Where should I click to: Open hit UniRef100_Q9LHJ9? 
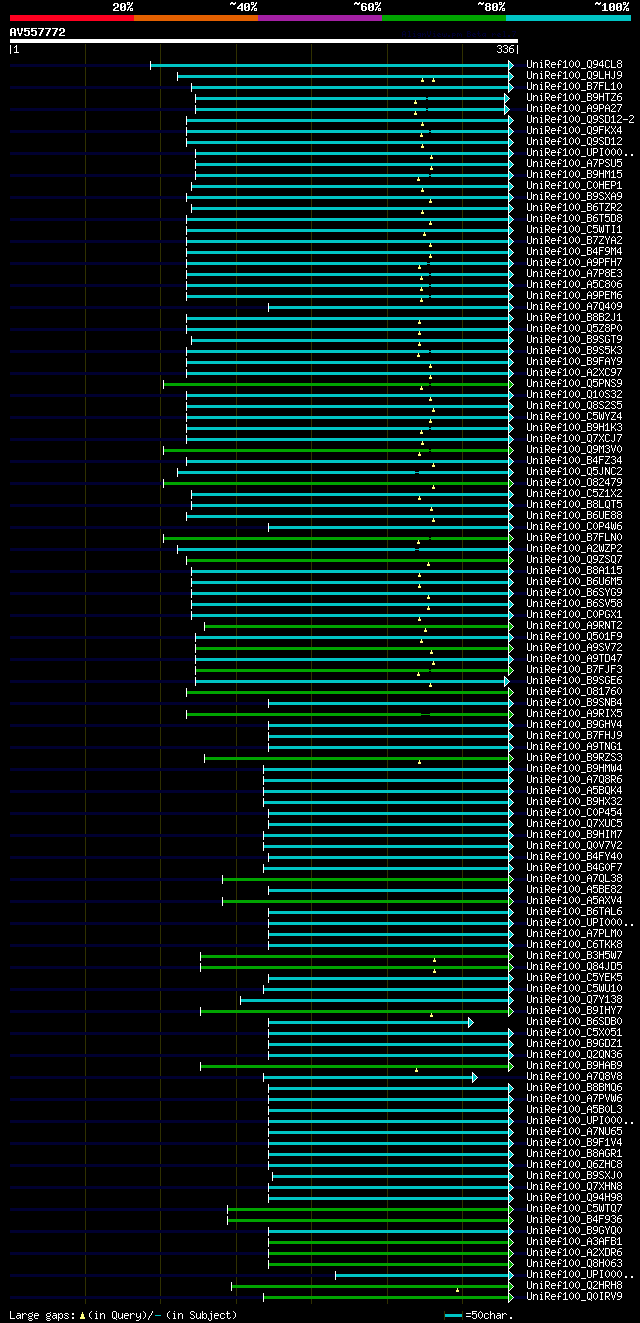574,76
